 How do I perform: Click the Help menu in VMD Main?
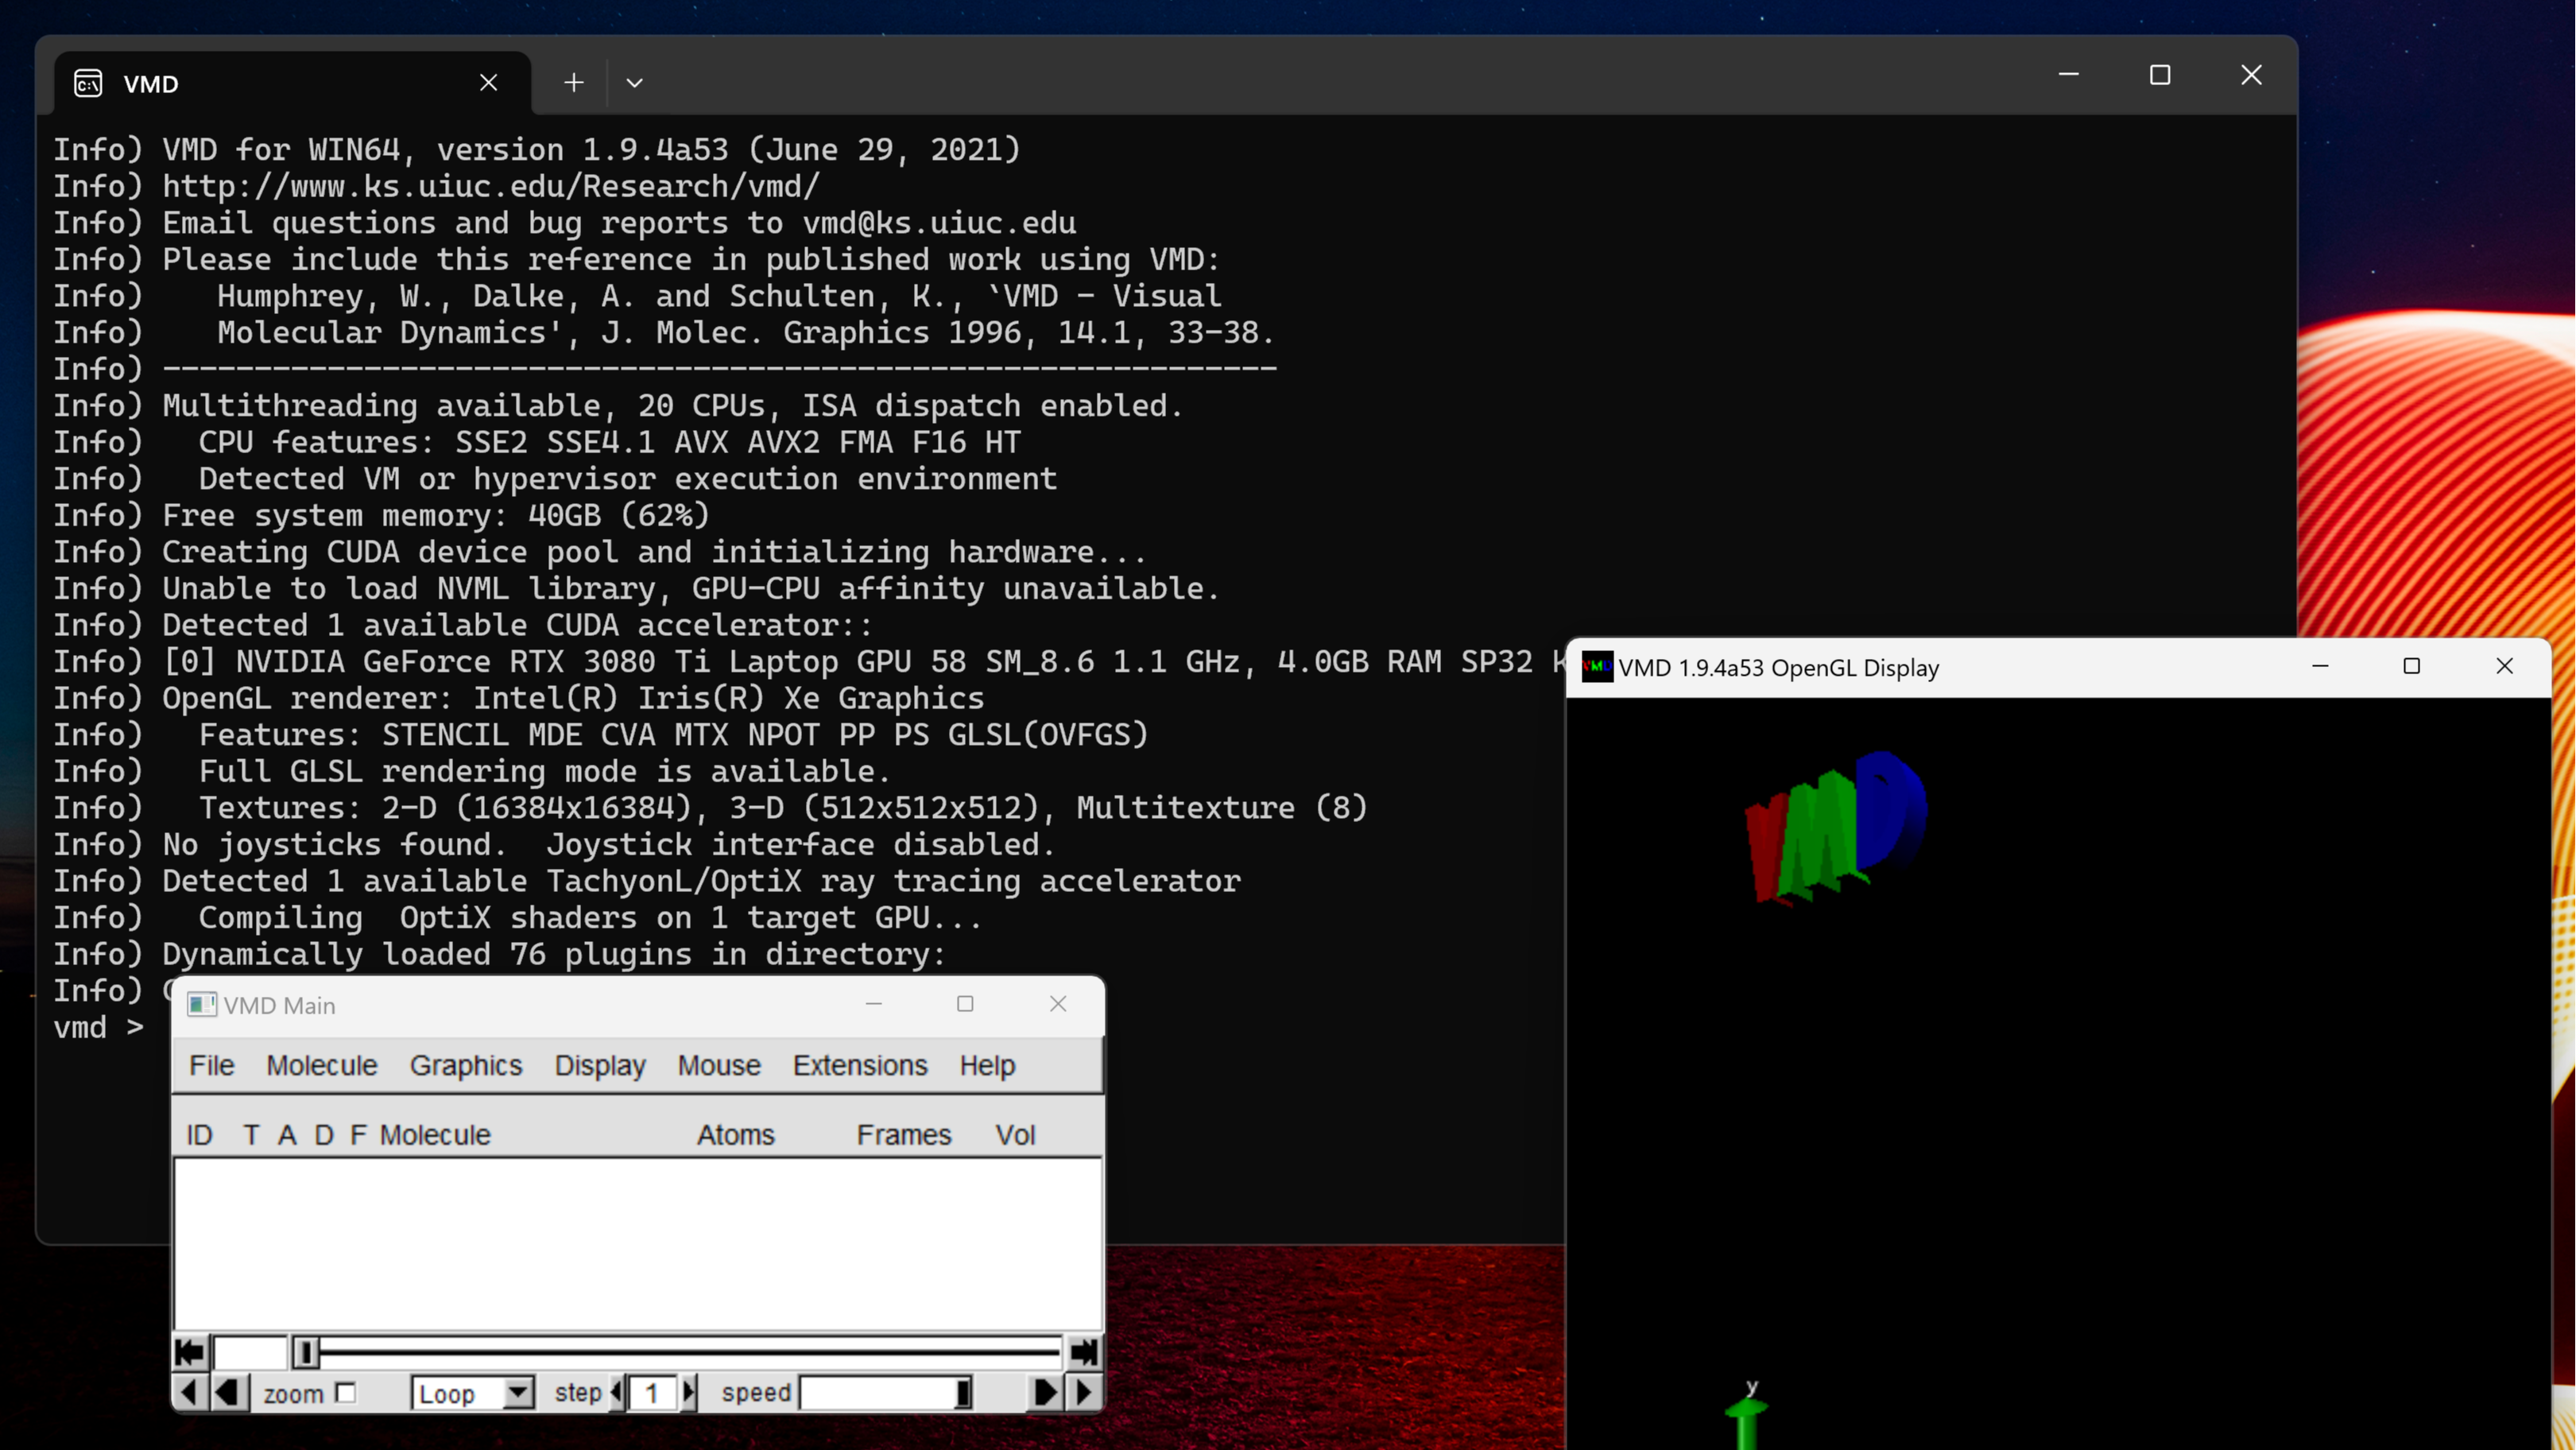coord(987,1064)
